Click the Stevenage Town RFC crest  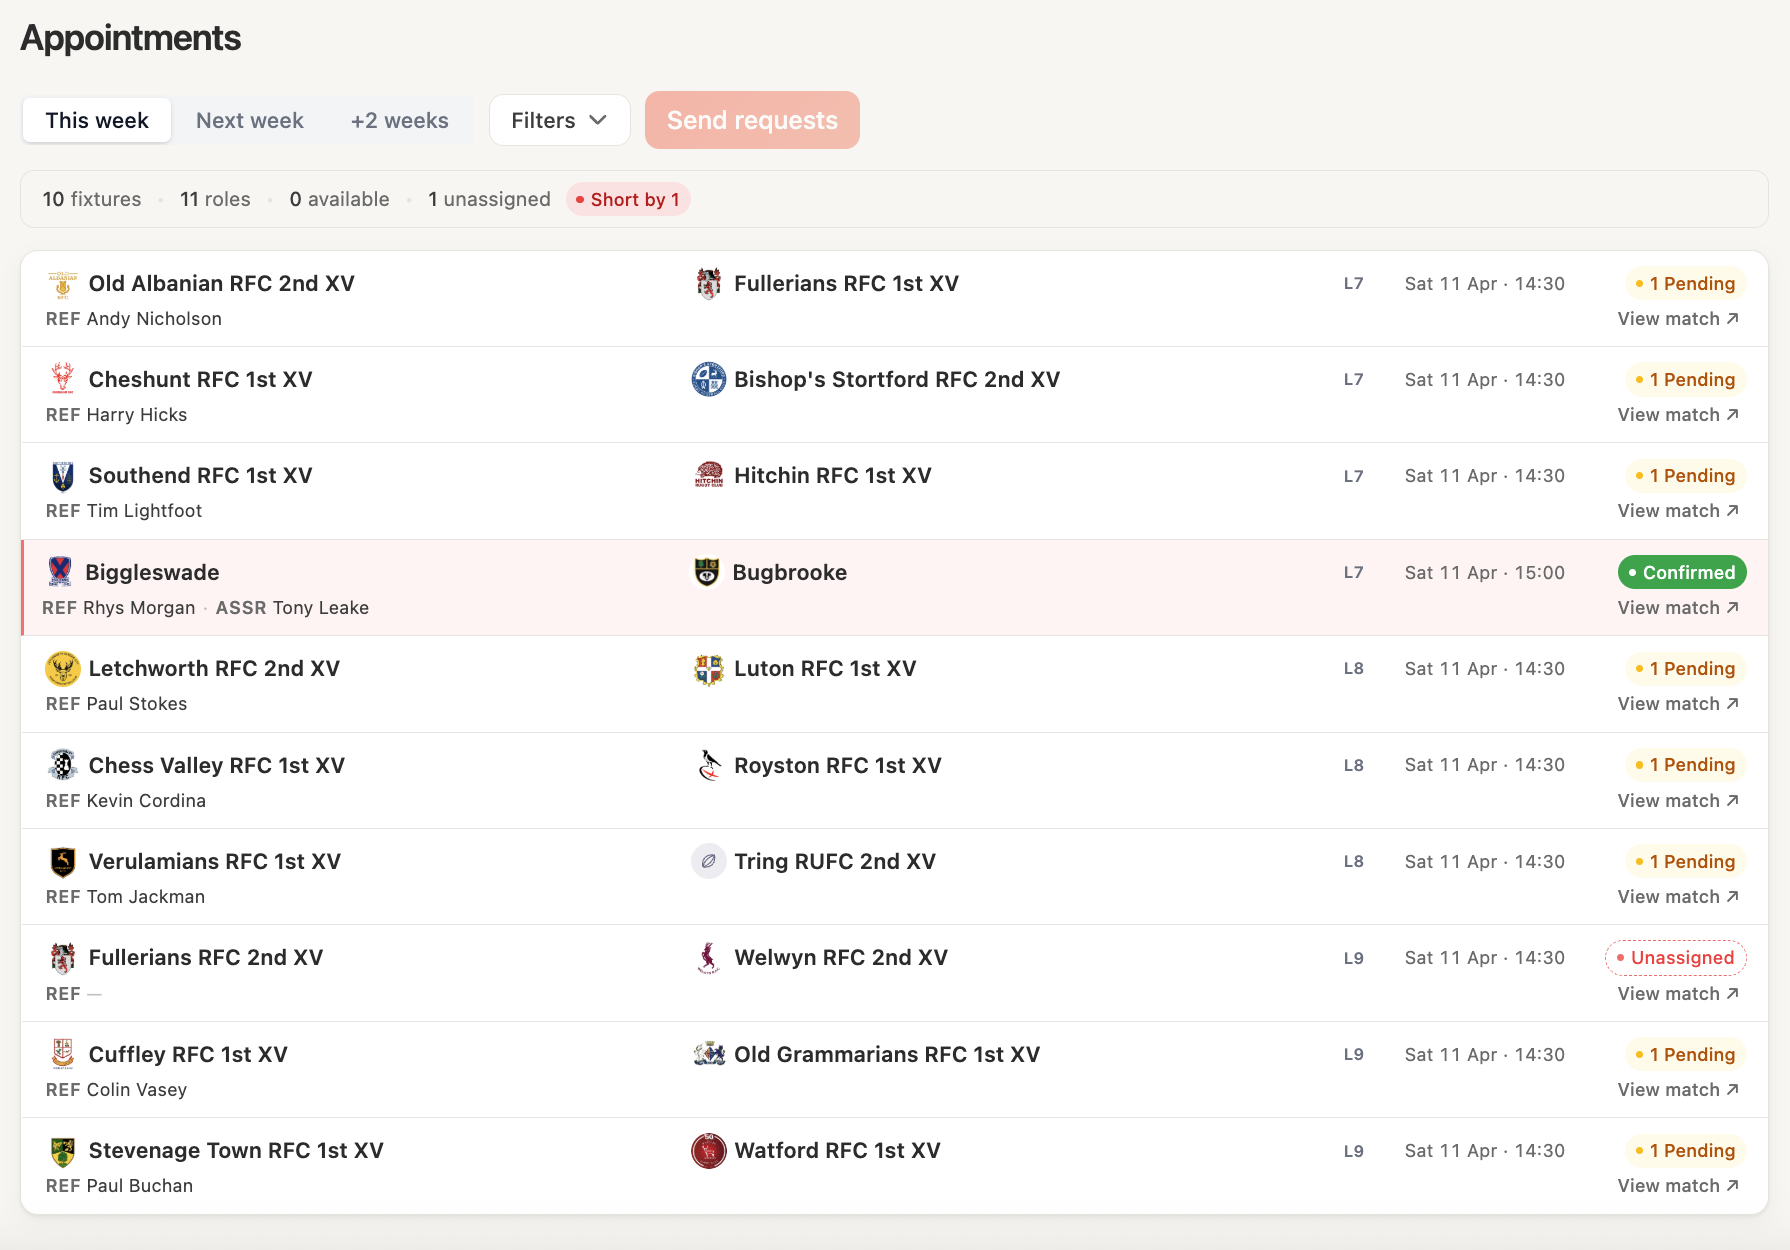(x=62, y=1151)
